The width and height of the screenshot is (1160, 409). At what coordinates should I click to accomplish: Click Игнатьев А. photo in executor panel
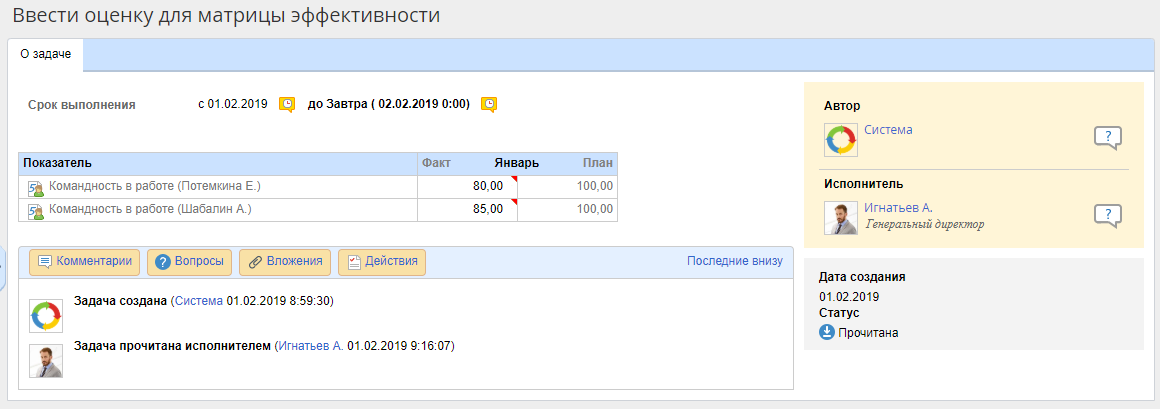[x=841, y=218]
